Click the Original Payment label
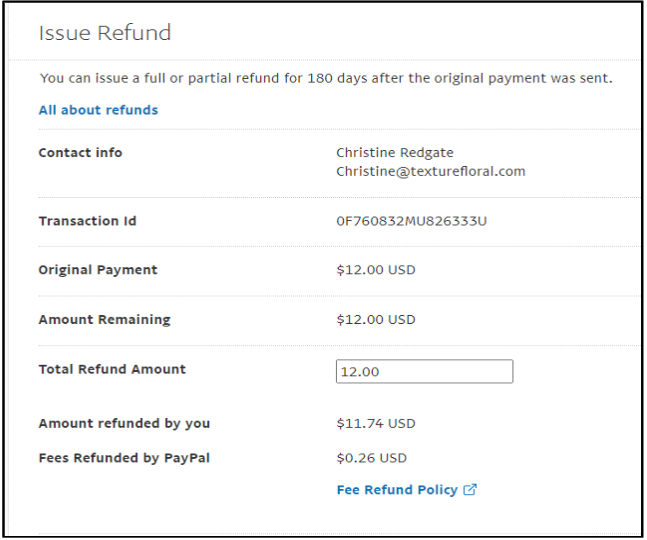This screenshot has width=647, height=540. [98, 270]
